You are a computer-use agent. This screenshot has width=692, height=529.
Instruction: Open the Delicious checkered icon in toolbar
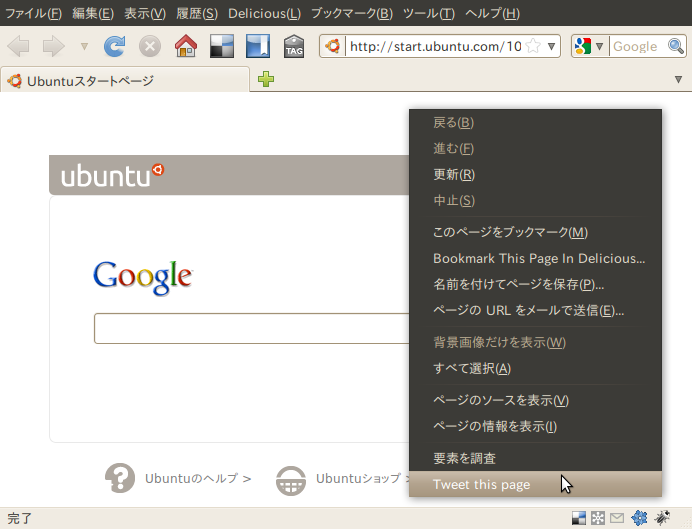(x=222, y=46)
